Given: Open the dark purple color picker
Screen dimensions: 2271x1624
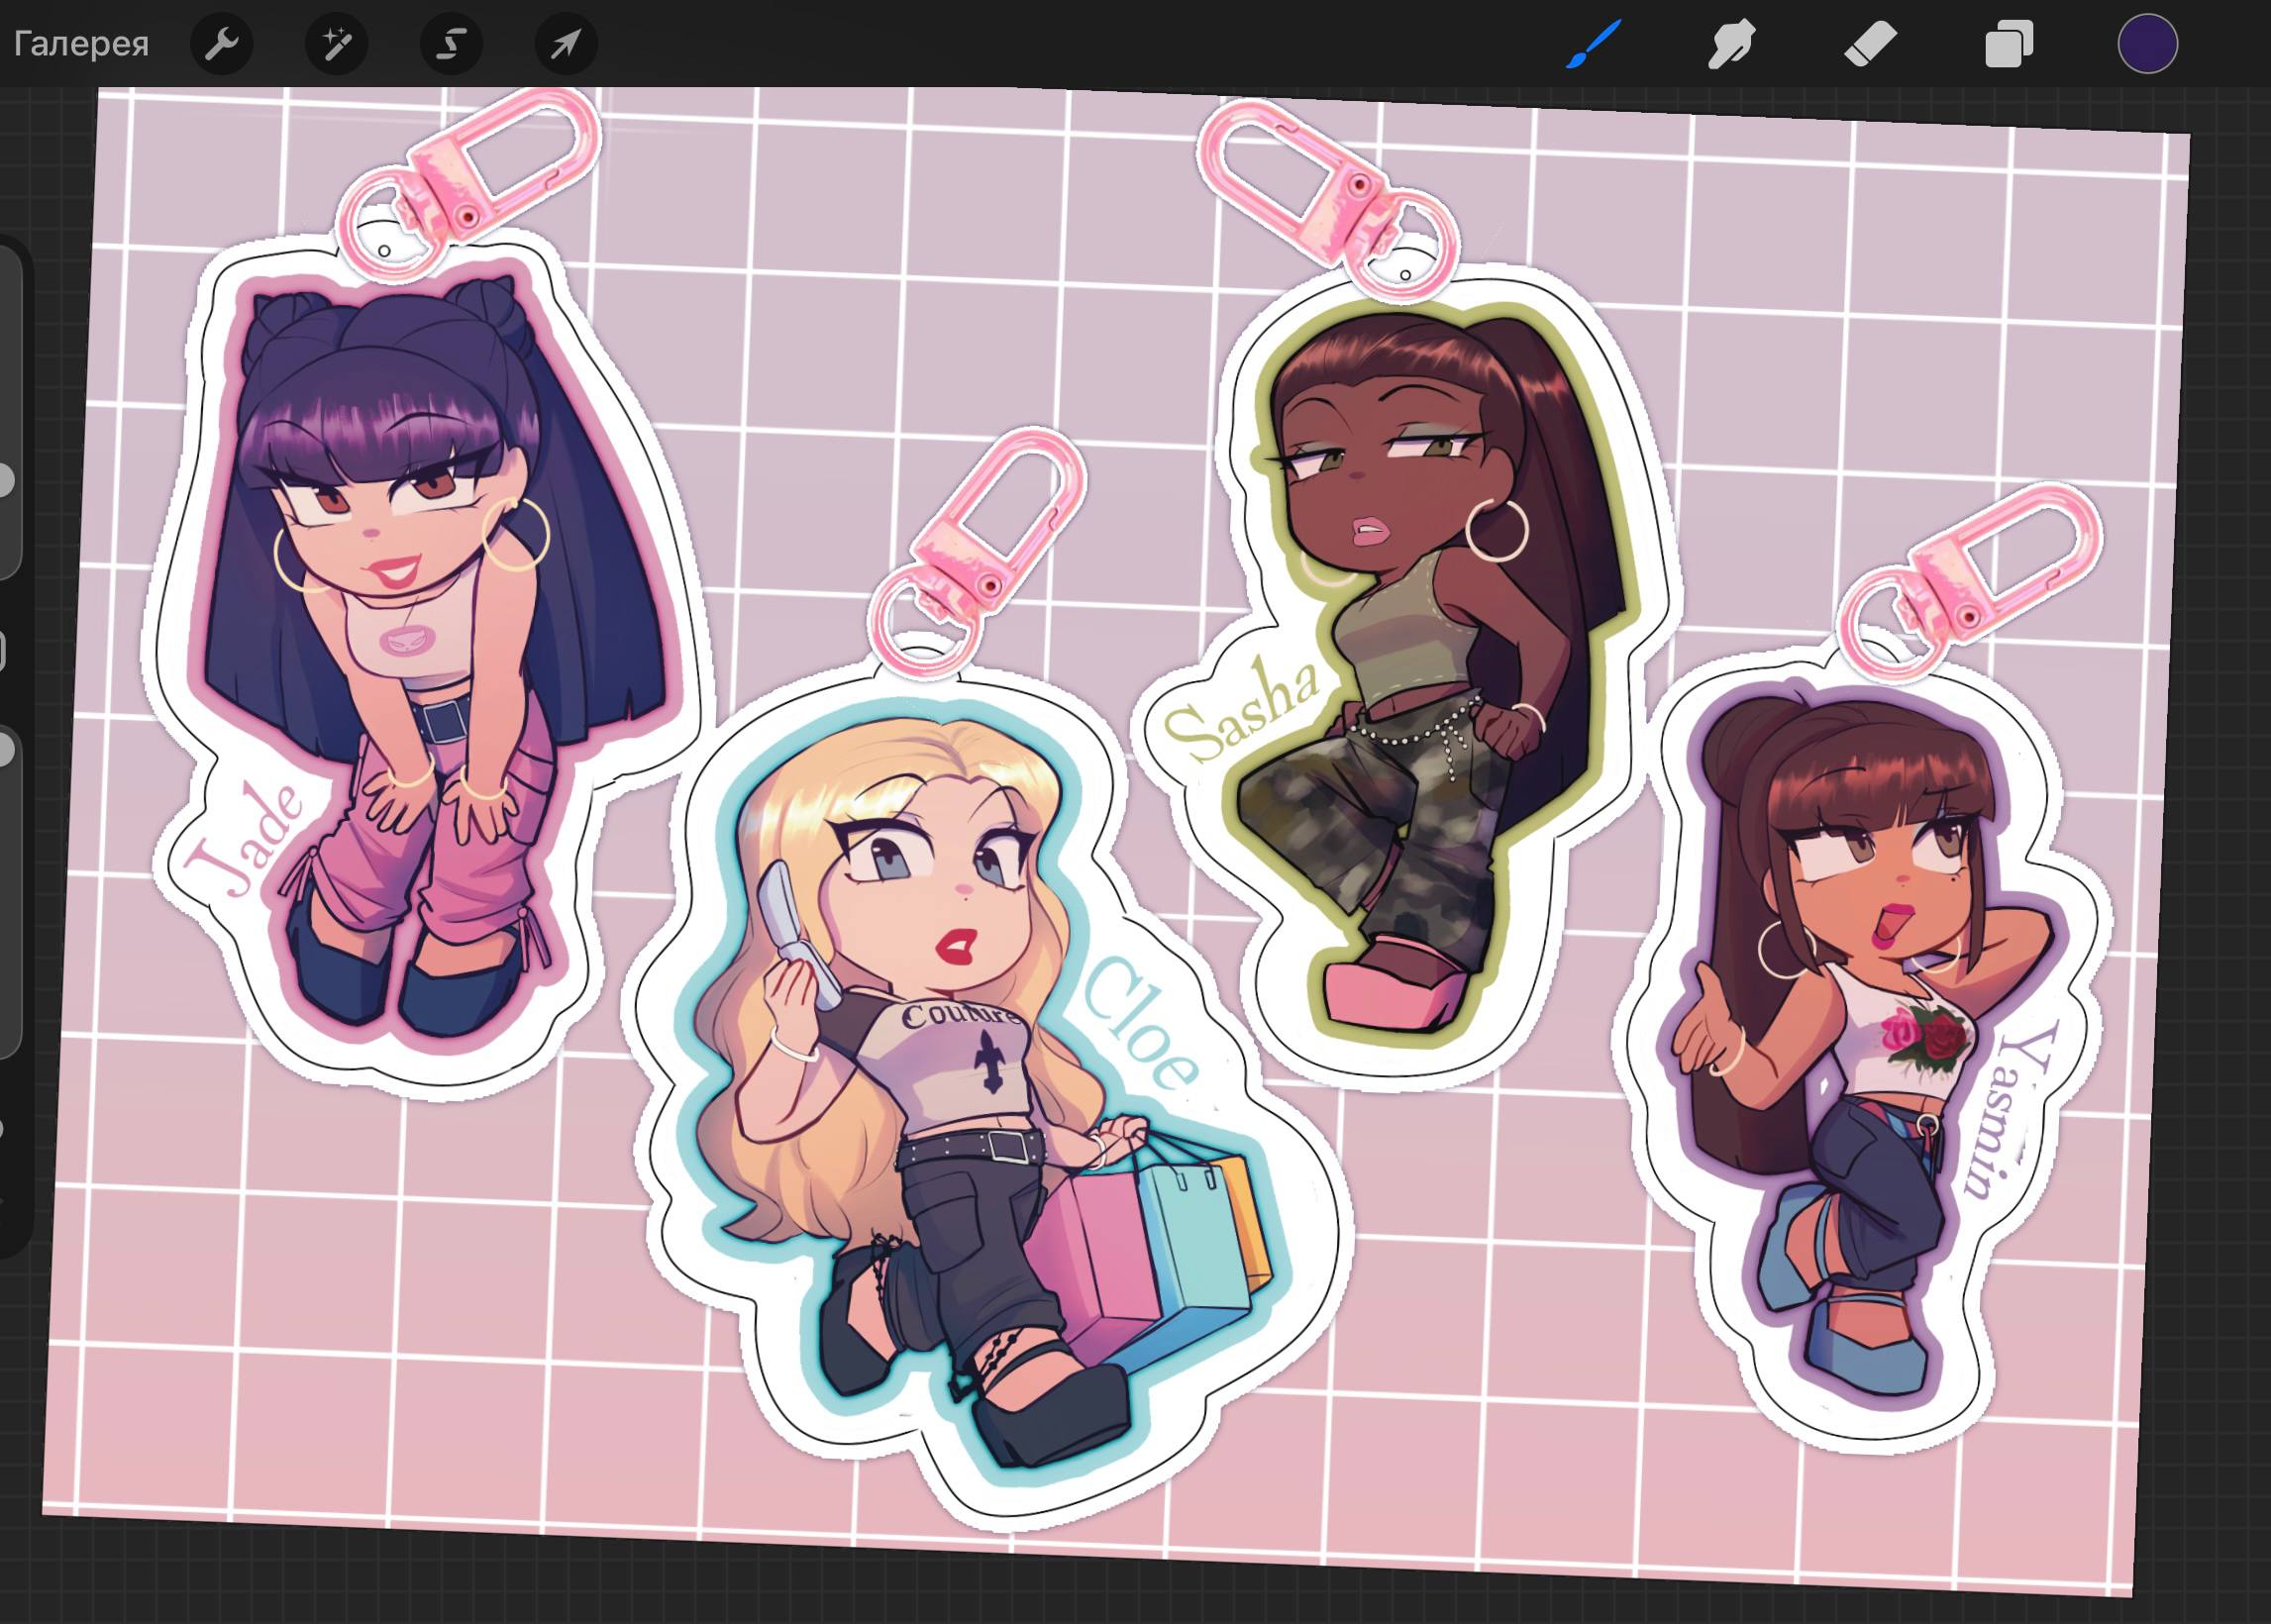Looking at the screenshot, I should (2148, 44).
